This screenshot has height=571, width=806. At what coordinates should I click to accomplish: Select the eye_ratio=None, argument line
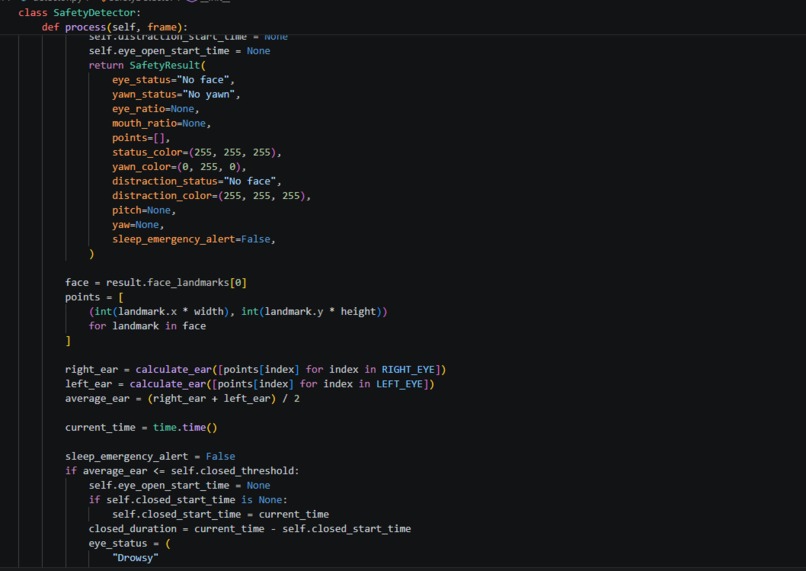coord(155,108)
